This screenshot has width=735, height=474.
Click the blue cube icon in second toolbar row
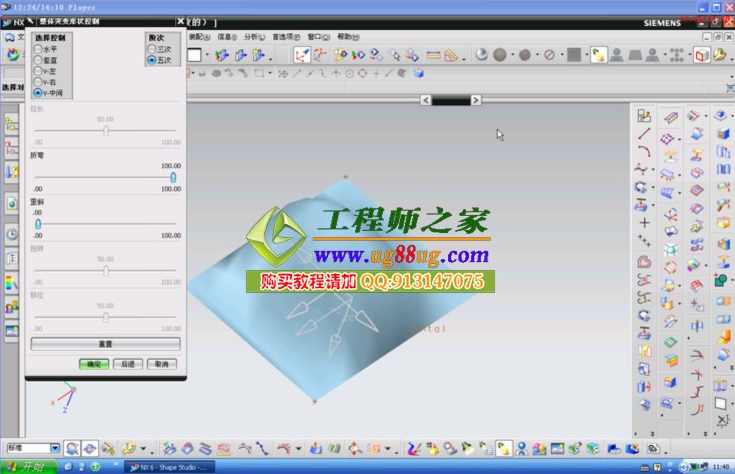coord(419,73)
